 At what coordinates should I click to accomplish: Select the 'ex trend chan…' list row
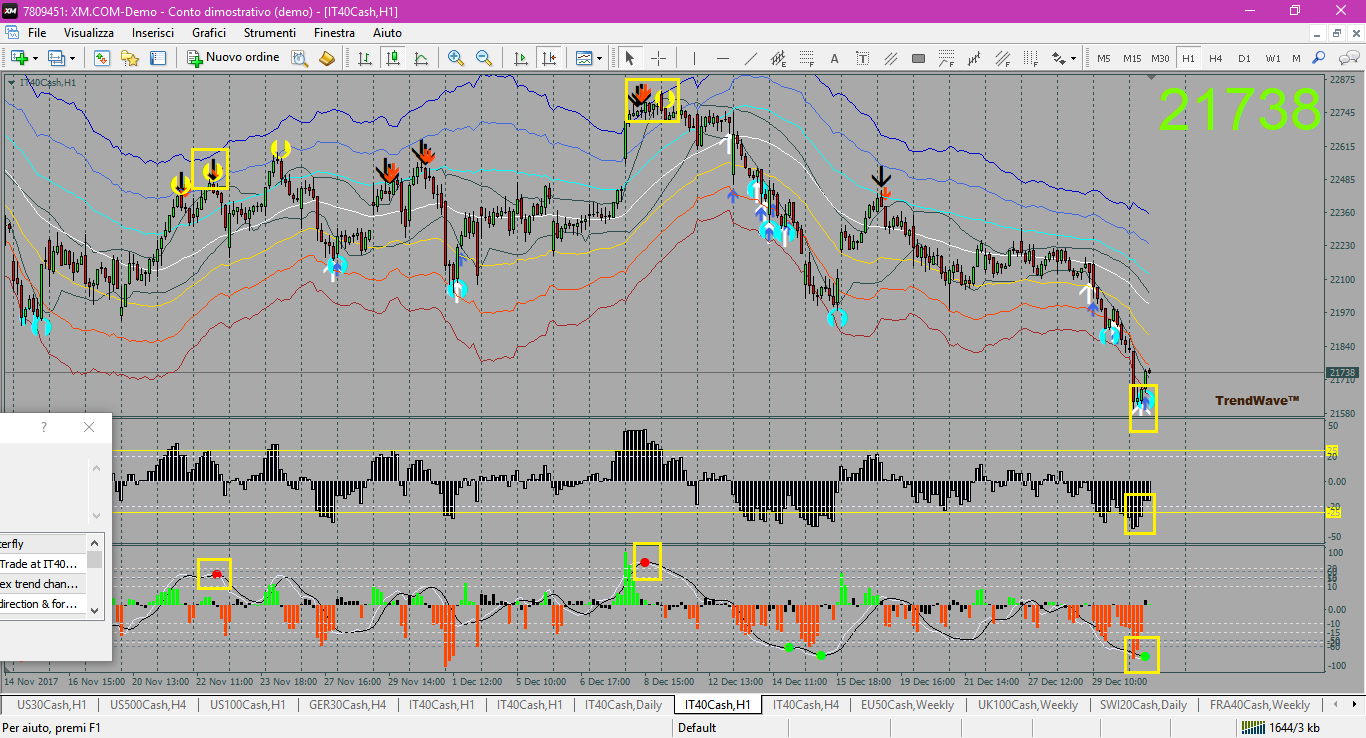point(43,584)
